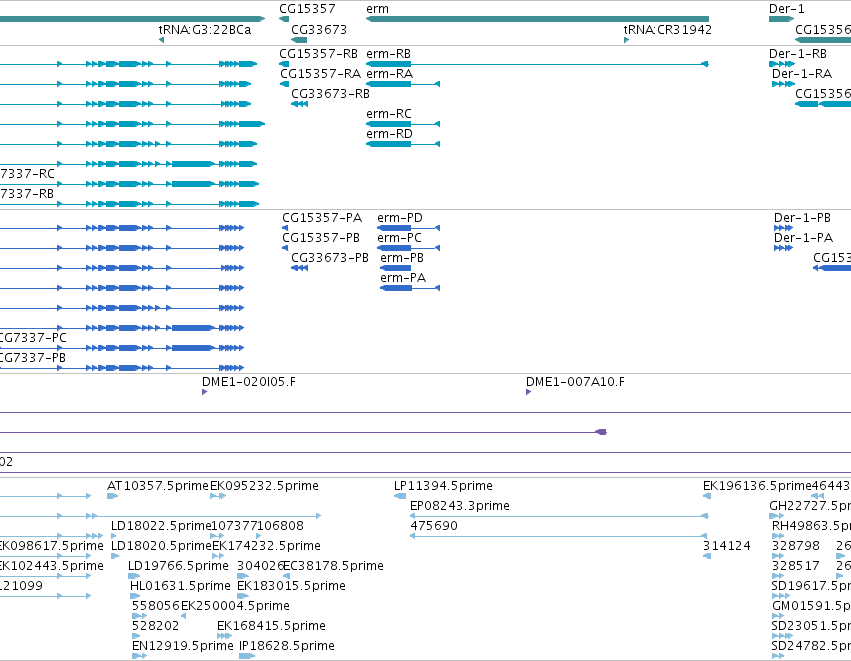Select the 558056 feature

point(139,616)
